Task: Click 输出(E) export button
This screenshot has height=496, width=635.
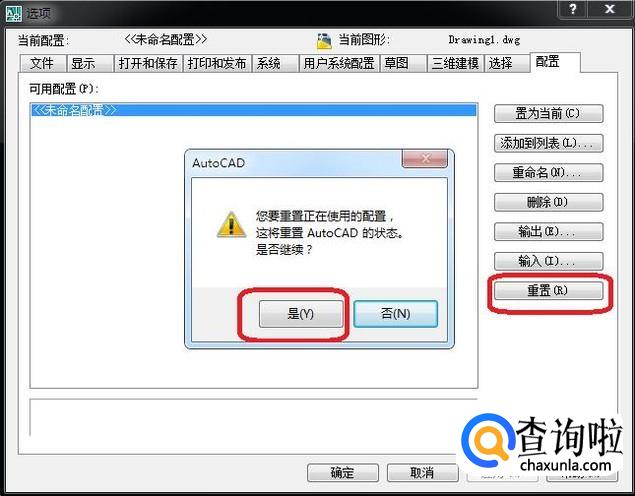Action: [548, 232]
